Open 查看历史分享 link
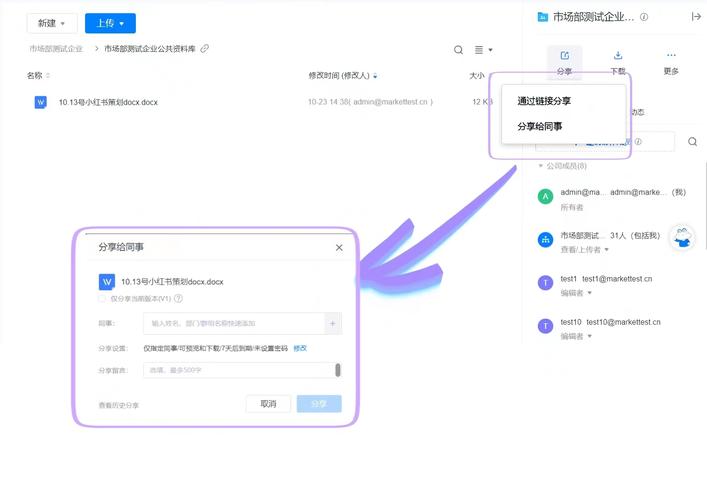 pos(119,405)
